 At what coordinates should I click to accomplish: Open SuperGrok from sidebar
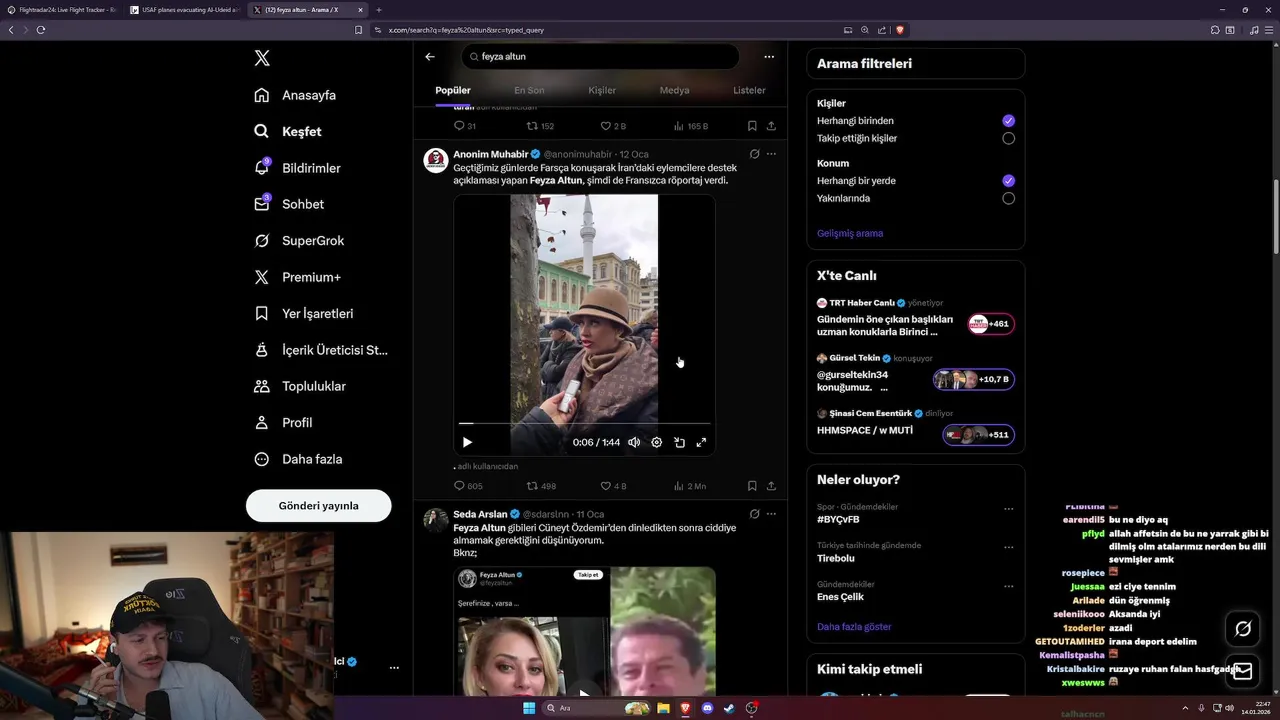coord(299,241)
